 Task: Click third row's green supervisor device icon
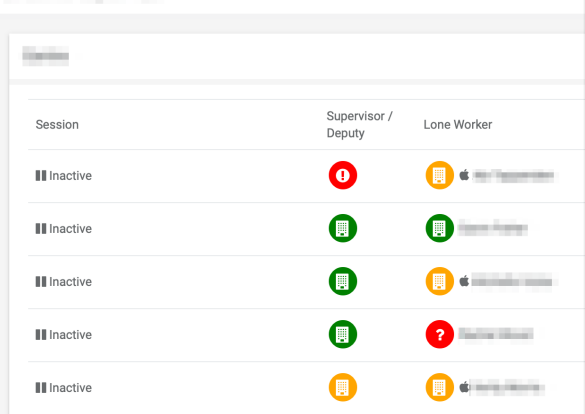(342, 281)
